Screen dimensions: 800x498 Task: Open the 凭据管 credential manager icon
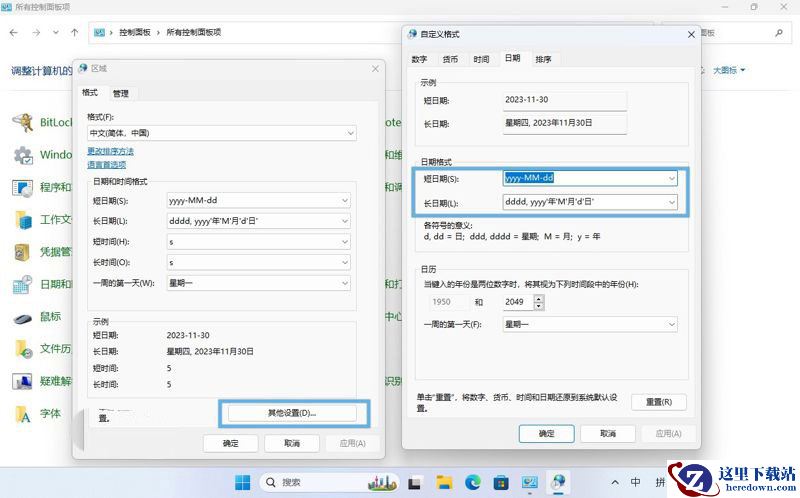tap(23, 252)
